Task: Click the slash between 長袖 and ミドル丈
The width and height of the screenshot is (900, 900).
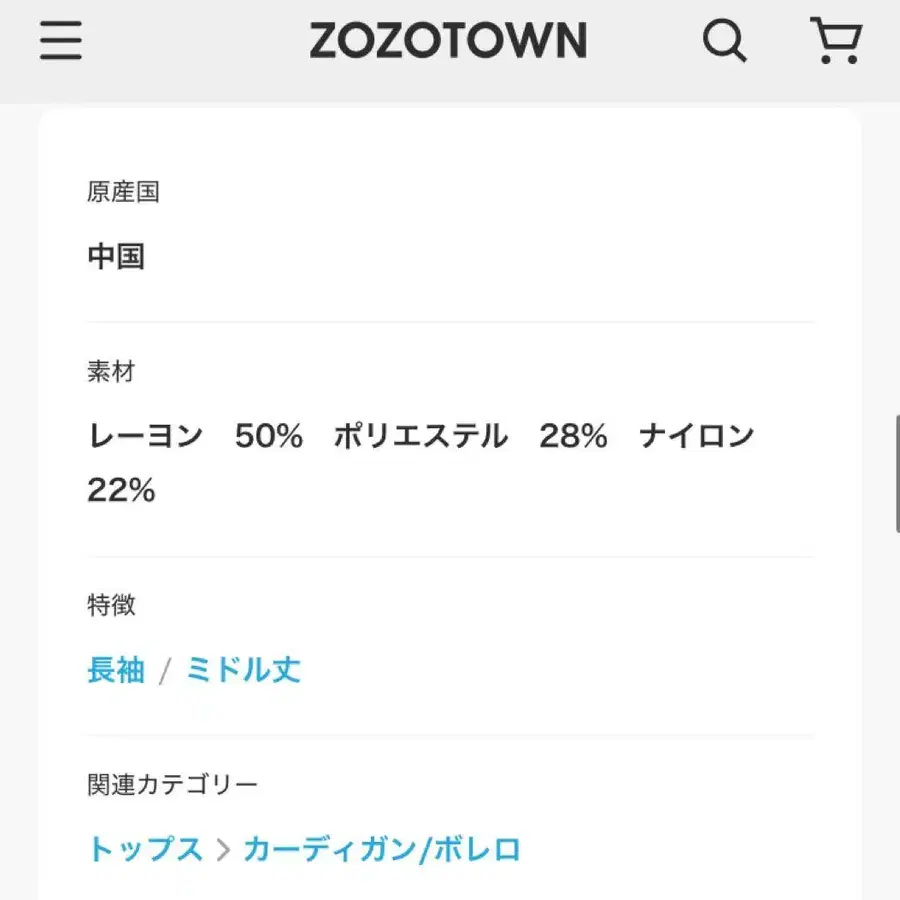Action: tap(165, 671)
